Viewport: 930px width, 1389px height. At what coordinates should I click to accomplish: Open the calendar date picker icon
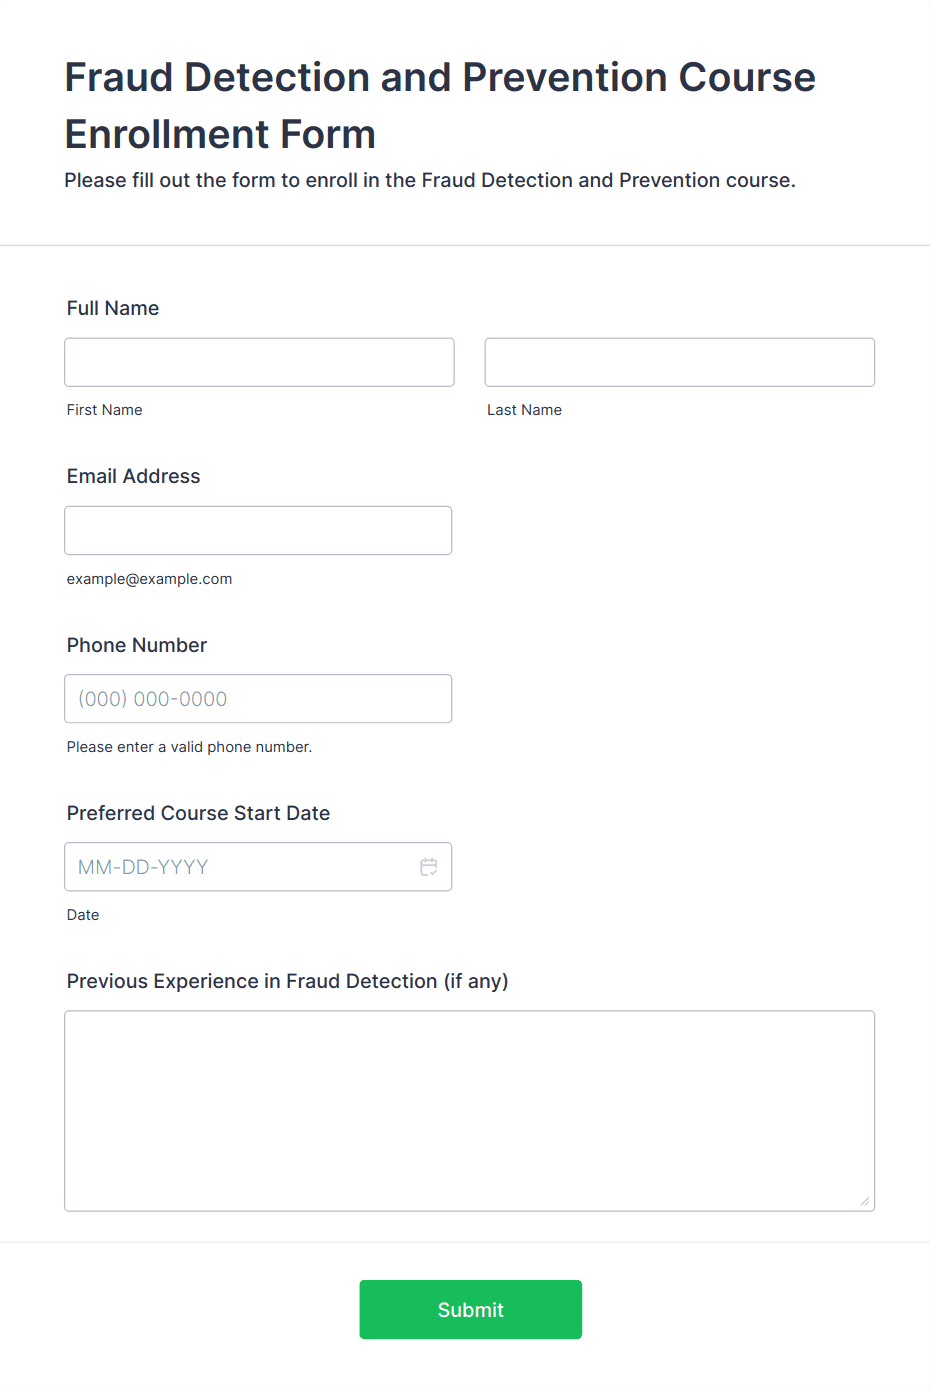[x=429, y=867]
